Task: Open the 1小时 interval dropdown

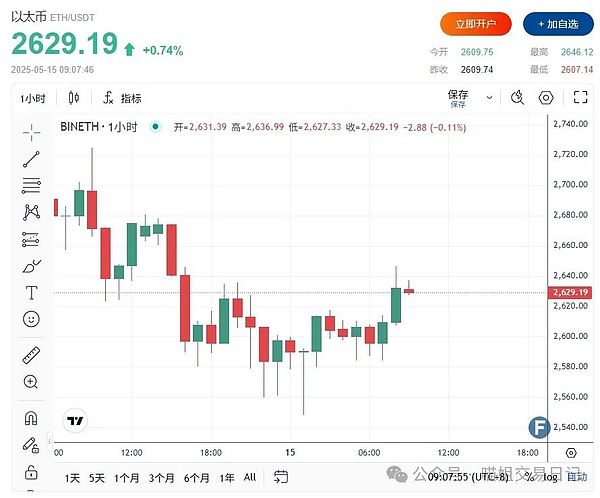Action: (x=33, y=98)
